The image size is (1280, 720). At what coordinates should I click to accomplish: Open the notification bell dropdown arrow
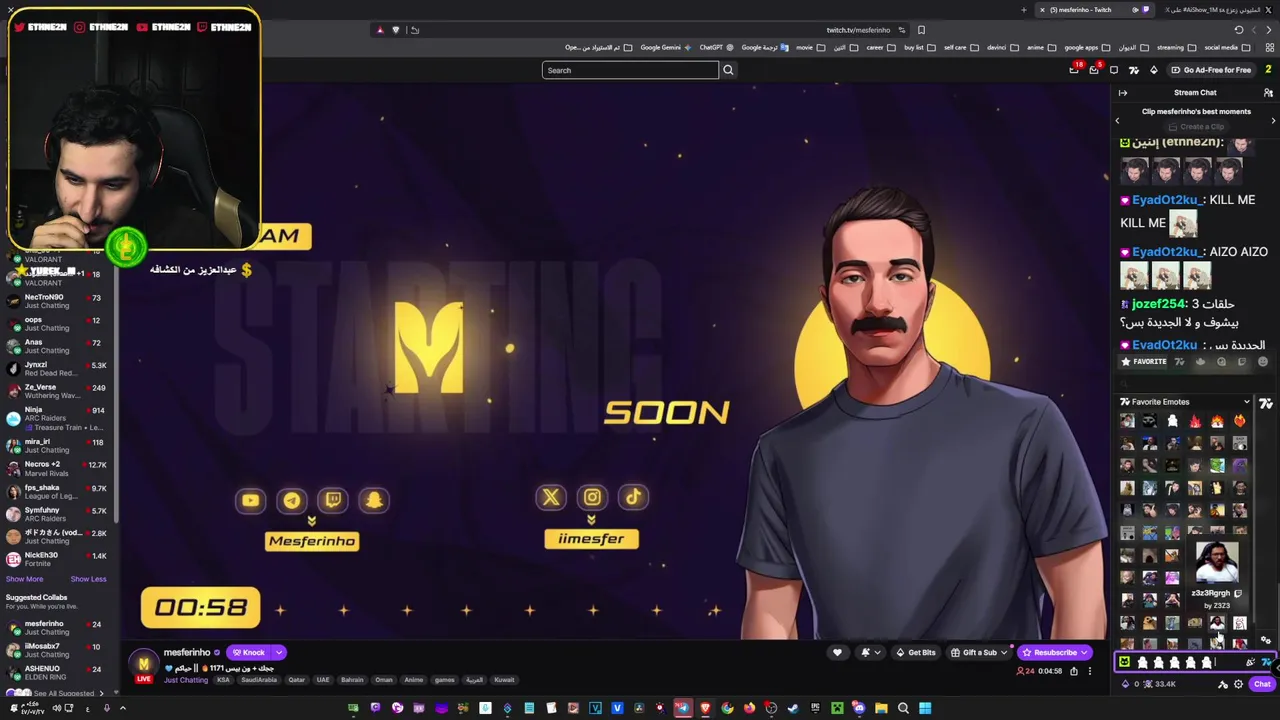(878, 653)
